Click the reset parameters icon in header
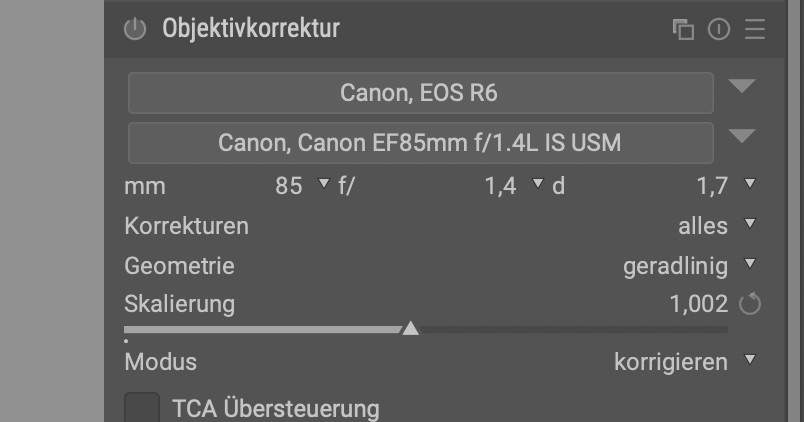This screenshot has height=422, width=804. coord(718,30)
